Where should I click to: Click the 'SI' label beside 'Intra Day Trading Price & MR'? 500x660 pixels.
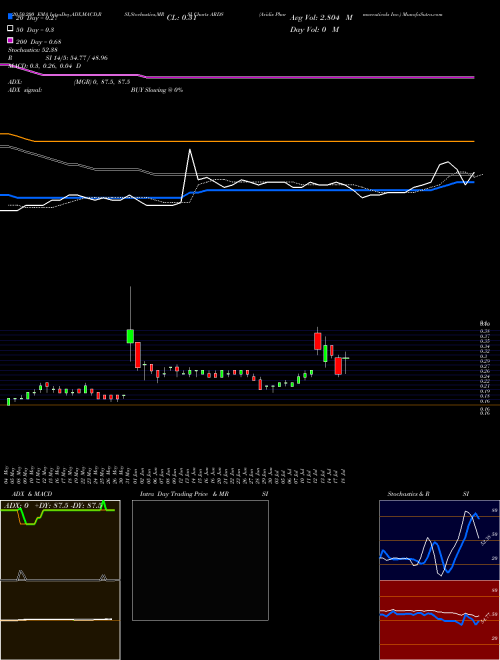point(265,494)
